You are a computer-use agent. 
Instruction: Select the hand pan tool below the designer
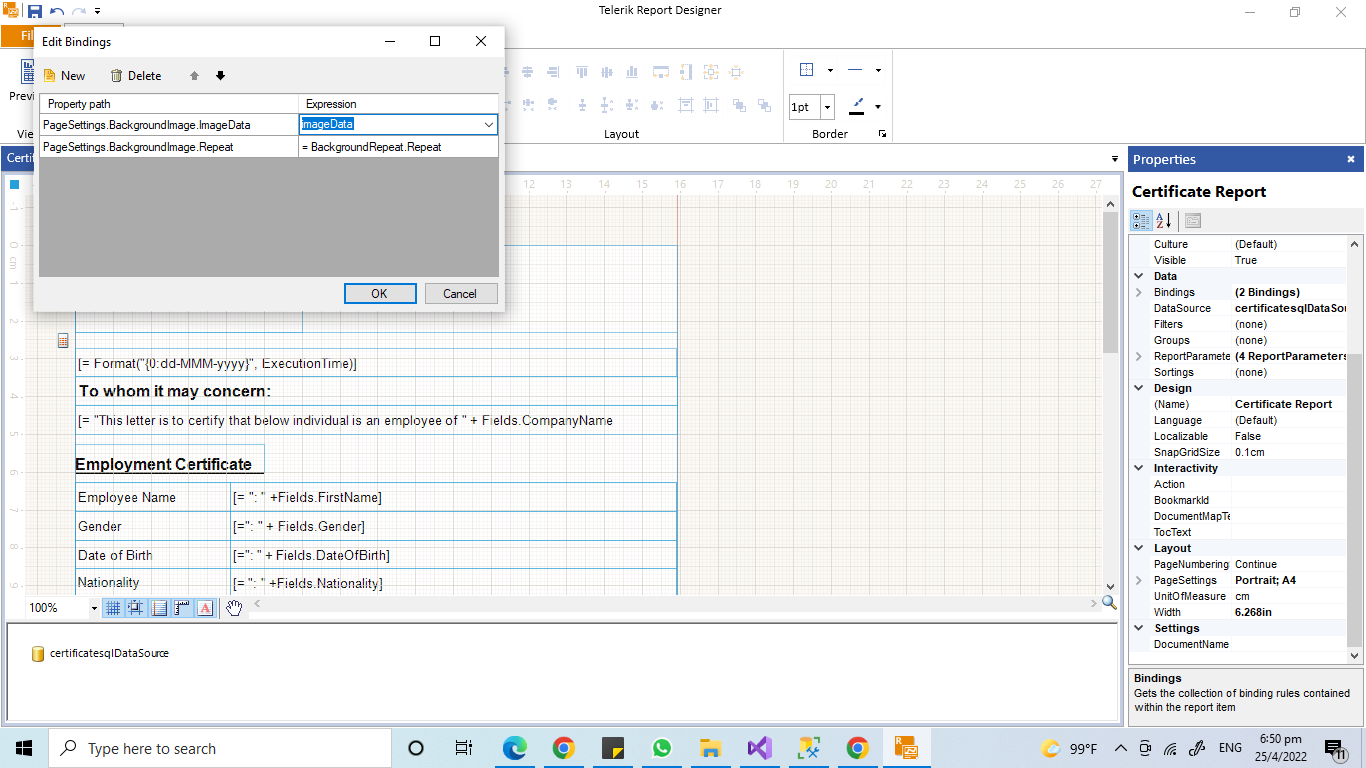point(234,607)
